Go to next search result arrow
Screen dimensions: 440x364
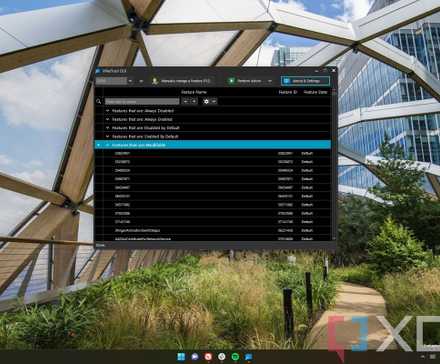[x=194, y=101]
